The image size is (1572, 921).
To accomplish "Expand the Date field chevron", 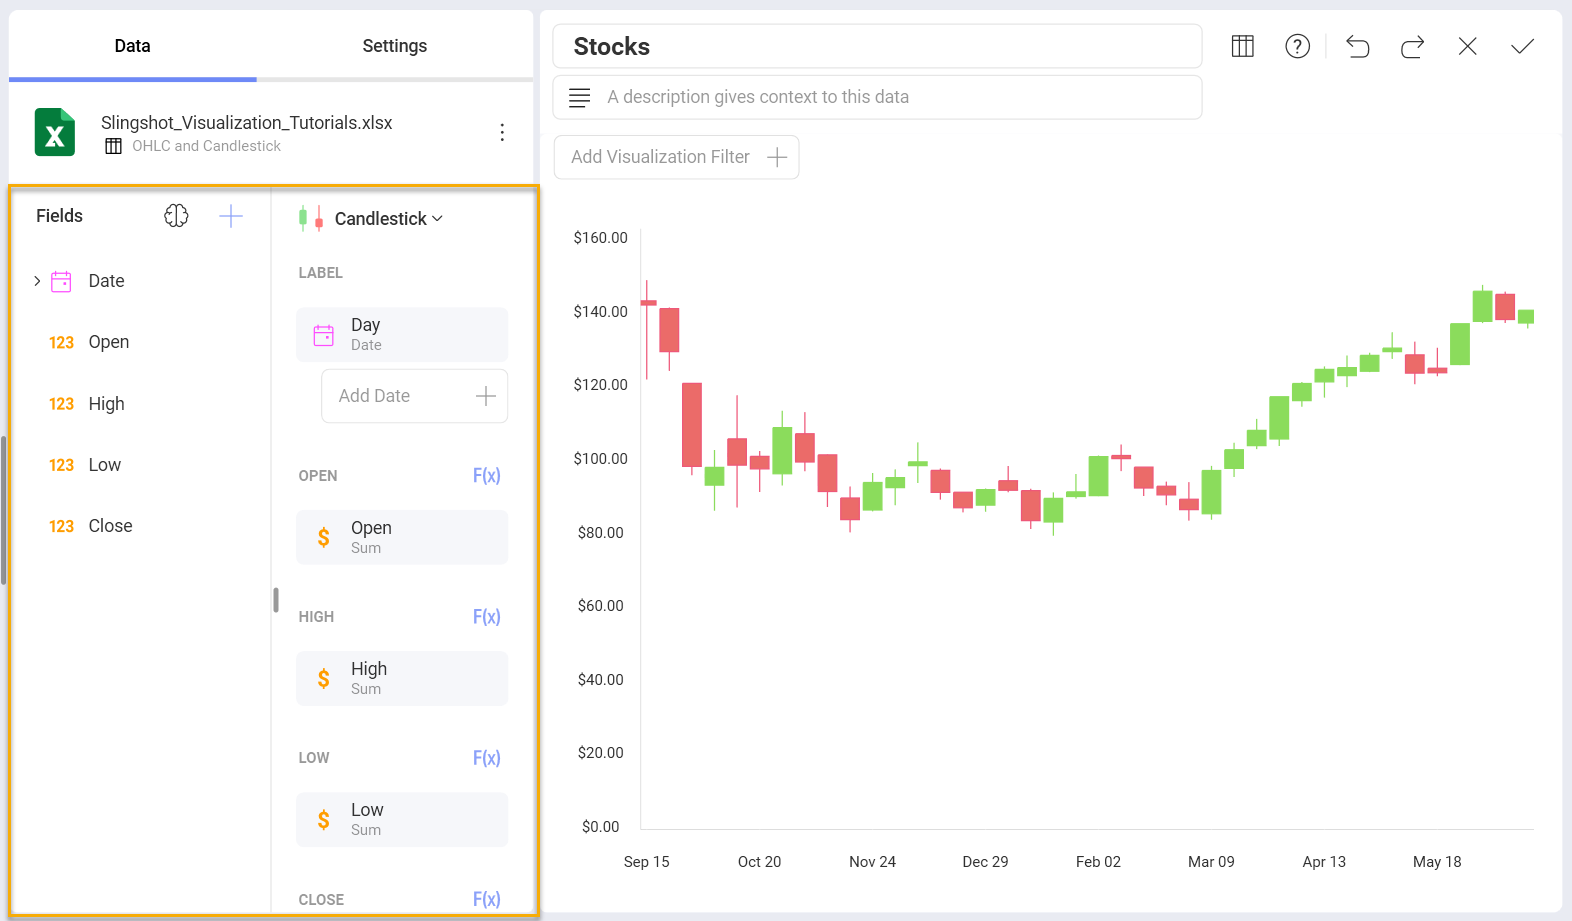I will [x=37, y=281].
